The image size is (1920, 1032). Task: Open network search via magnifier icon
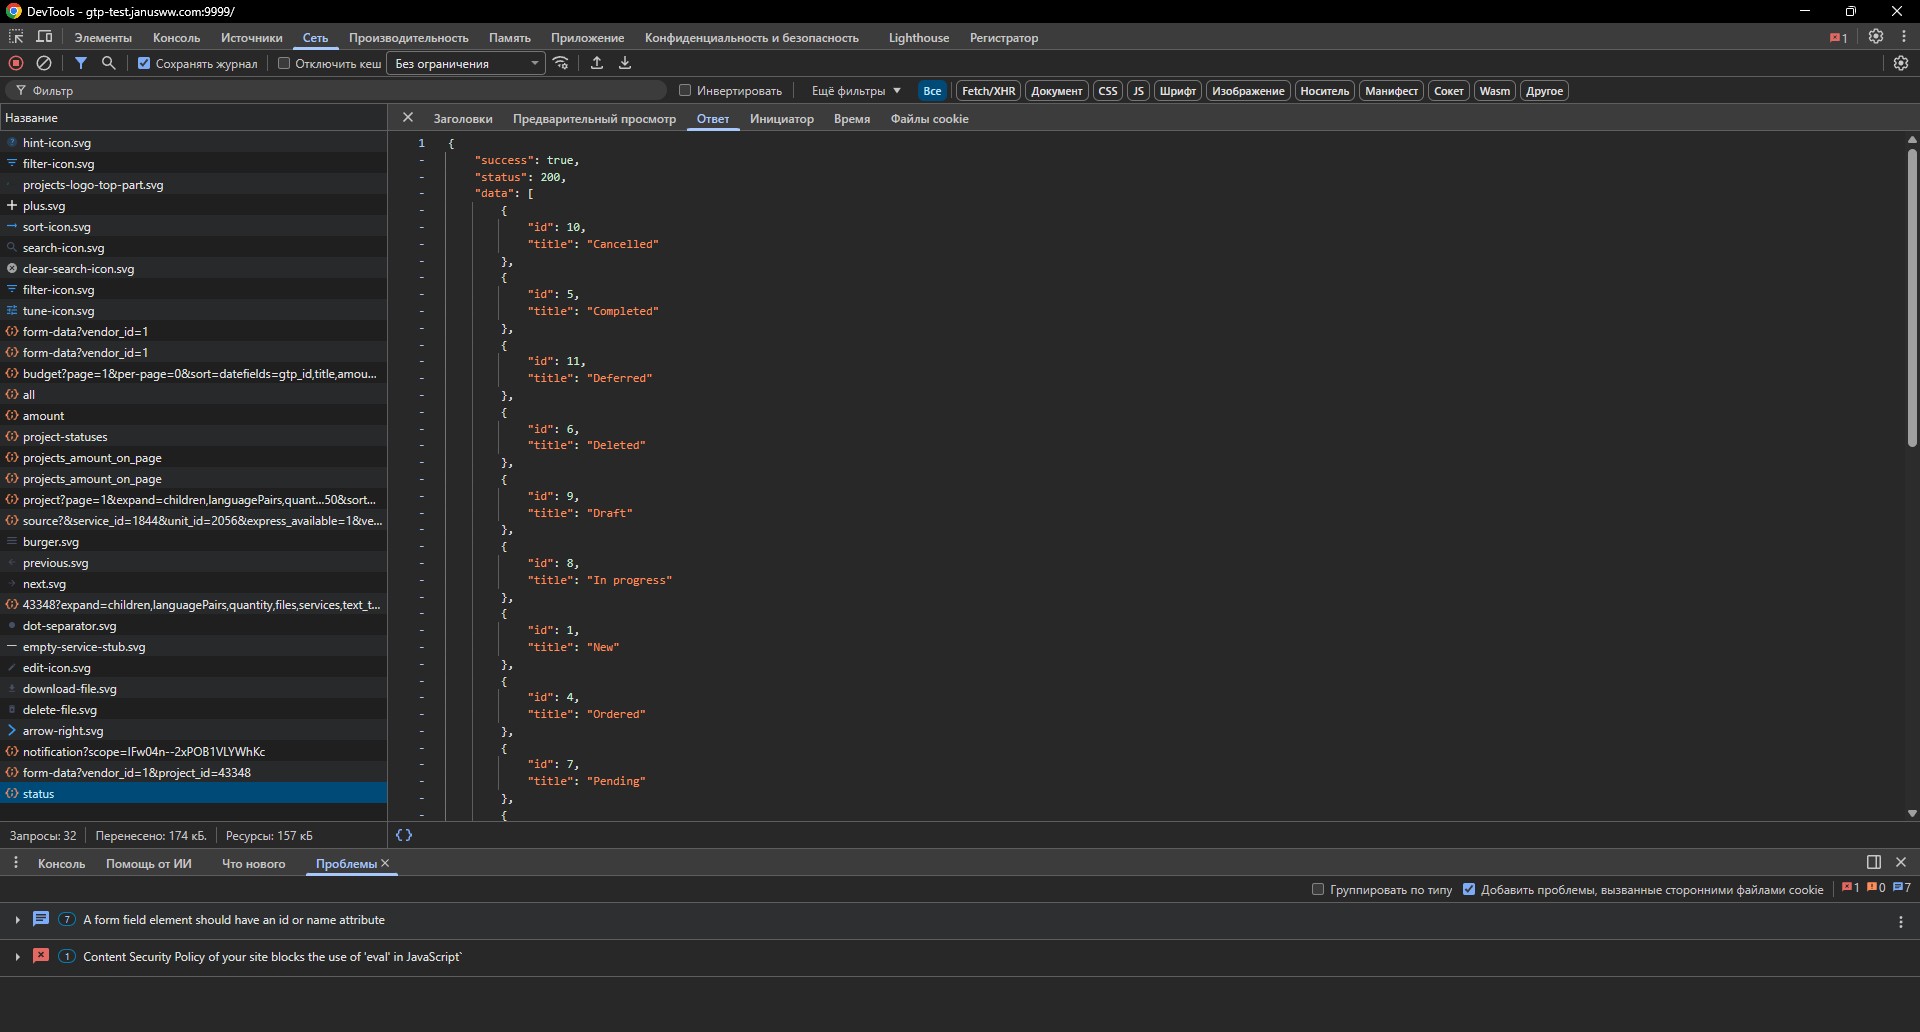(x=109, y=63)
